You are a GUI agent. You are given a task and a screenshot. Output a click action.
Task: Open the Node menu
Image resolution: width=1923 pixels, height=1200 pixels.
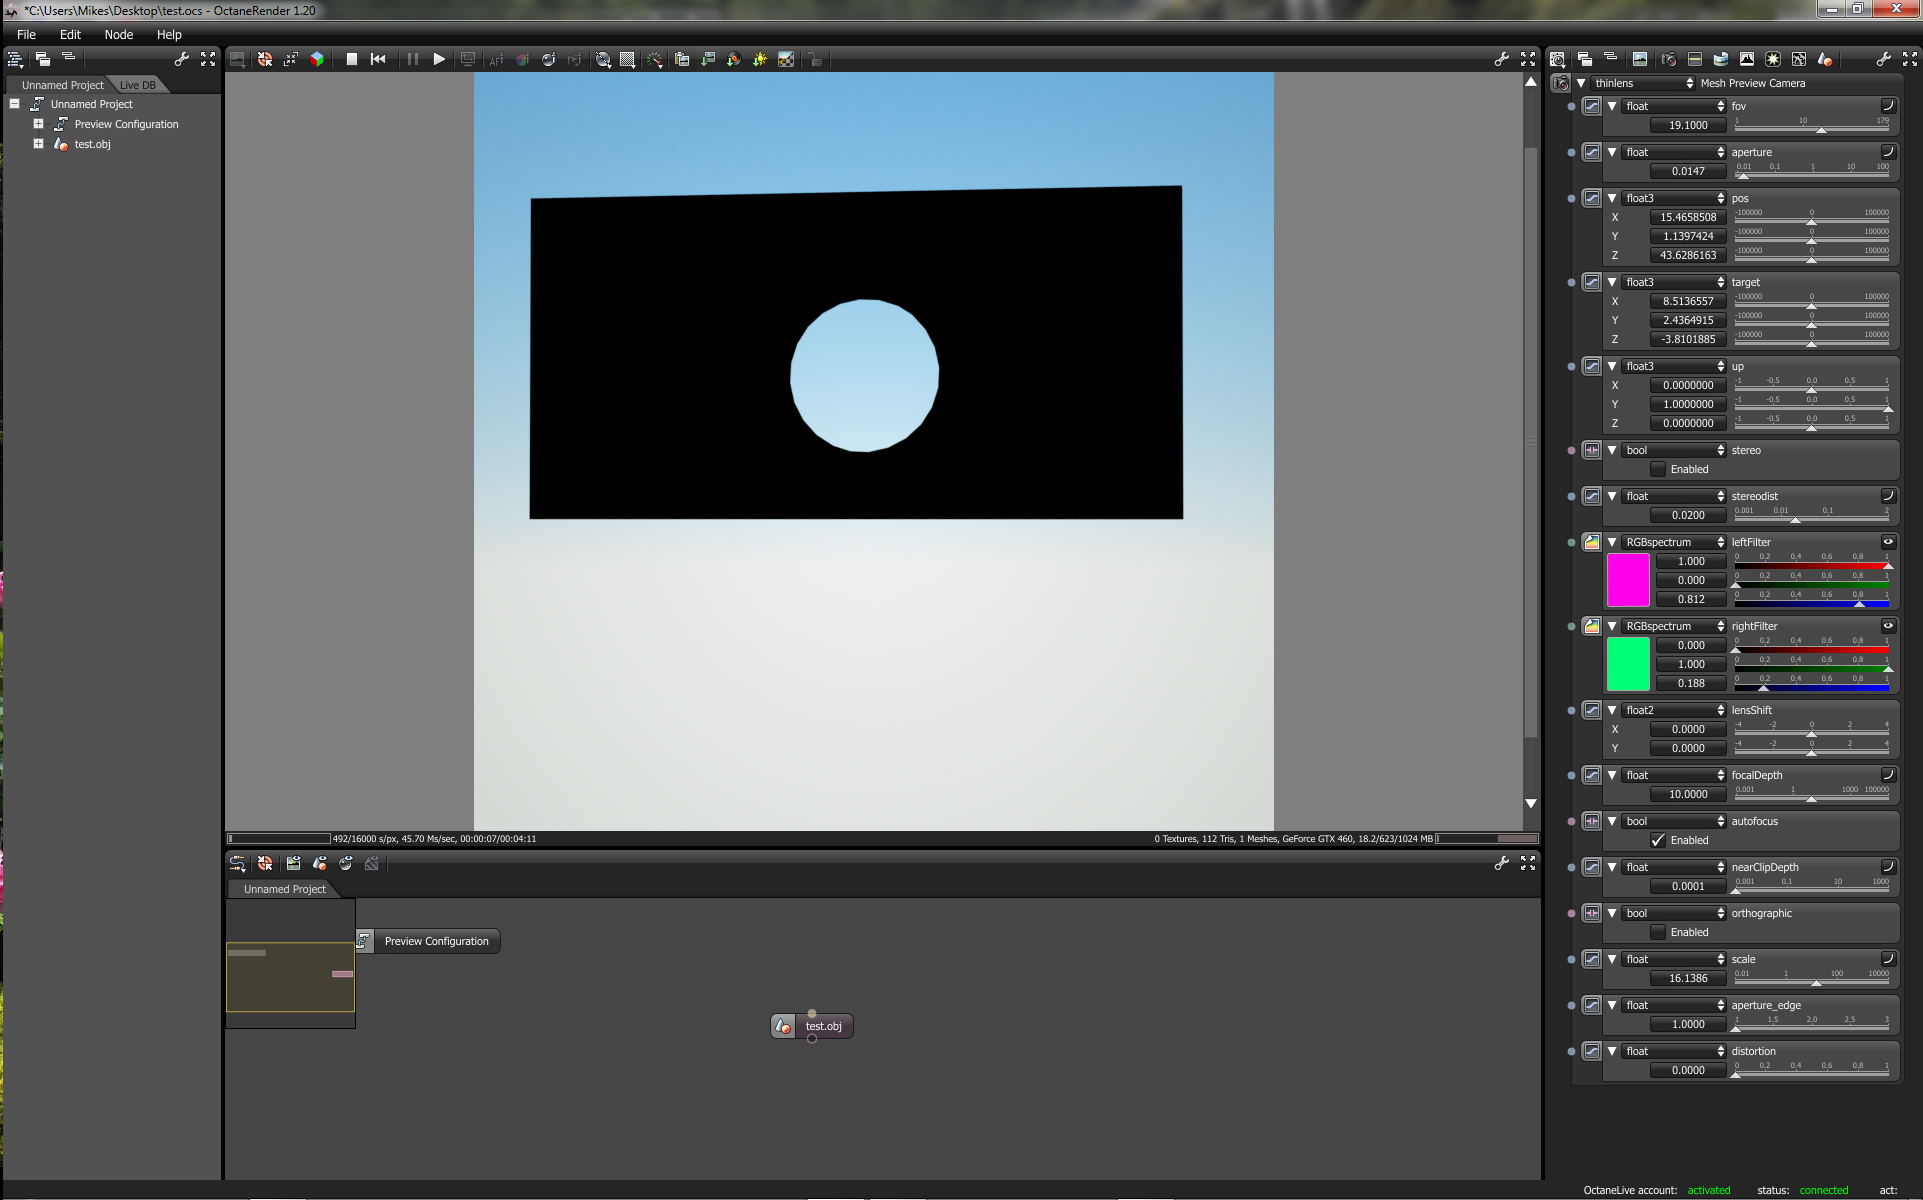(x=118, y=34)
